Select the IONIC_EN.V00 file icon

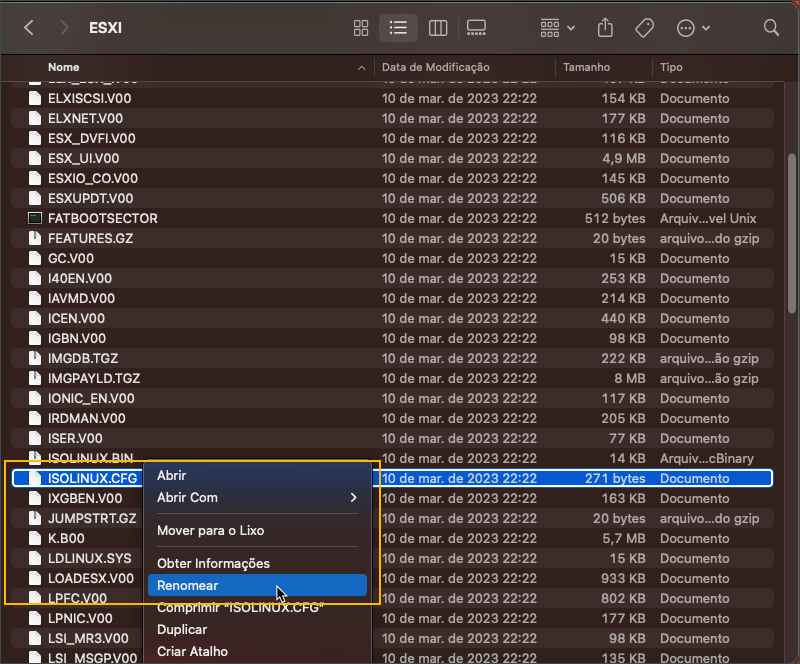click(35, 399)
